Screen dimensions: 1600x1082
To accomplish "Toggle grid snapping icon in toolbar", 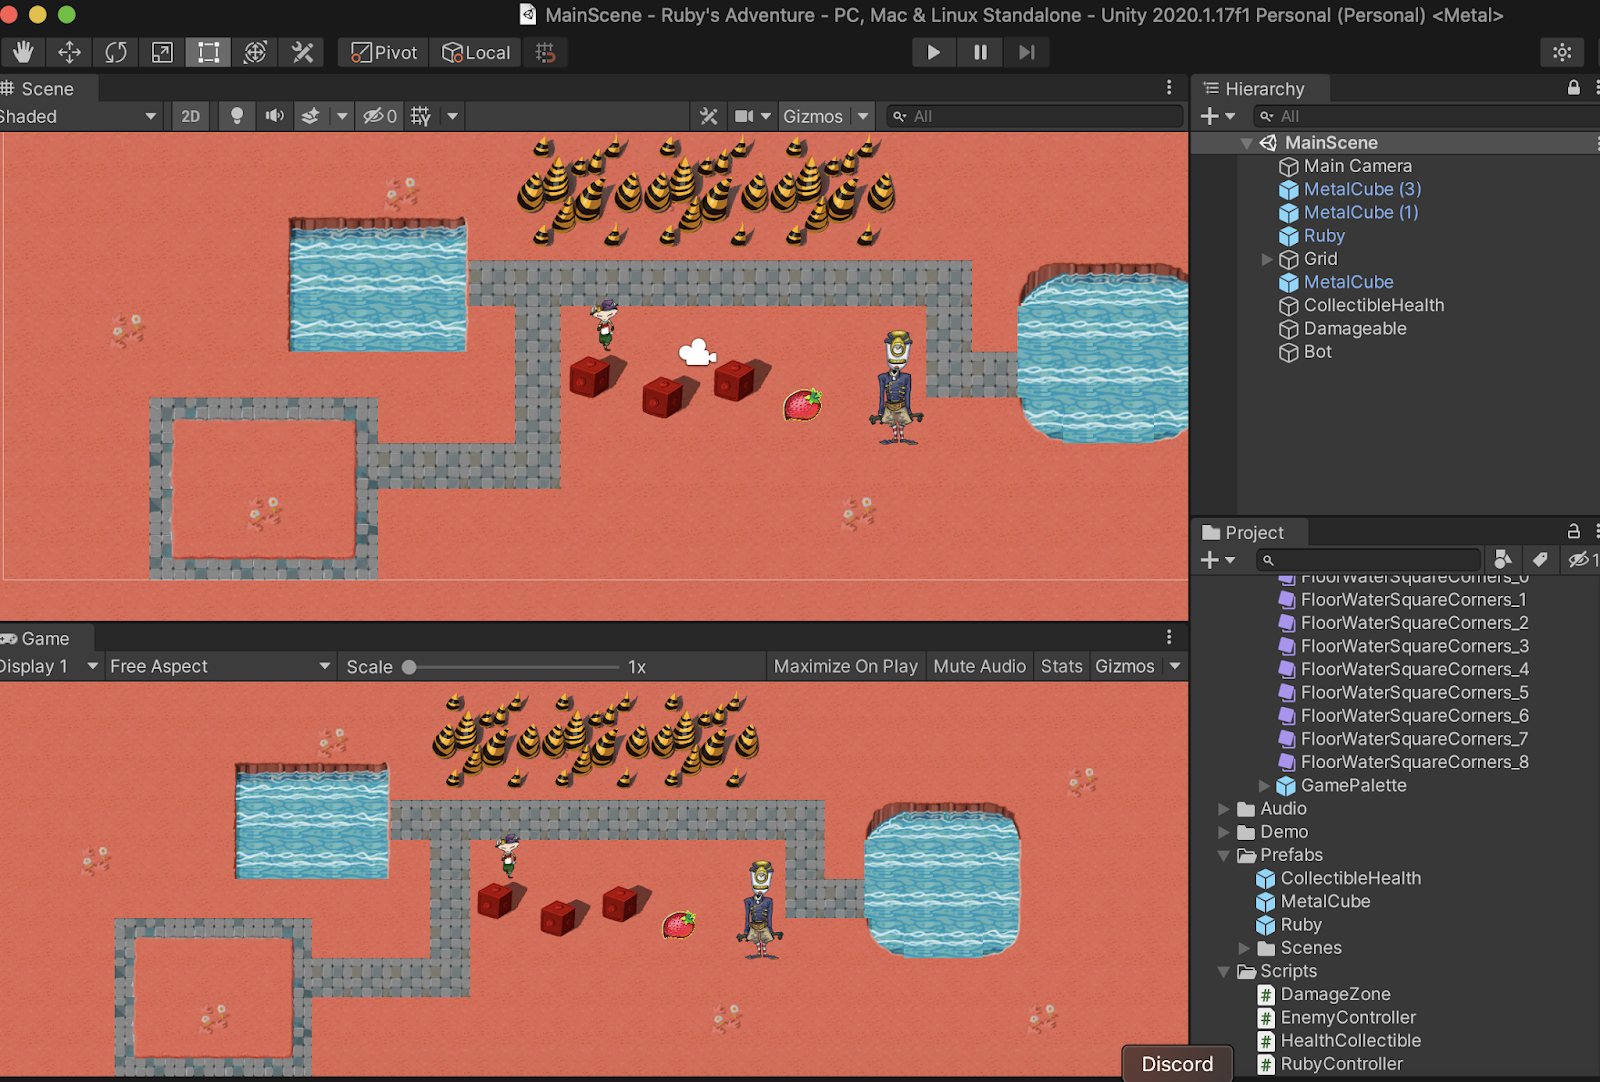I will (545, 52).
